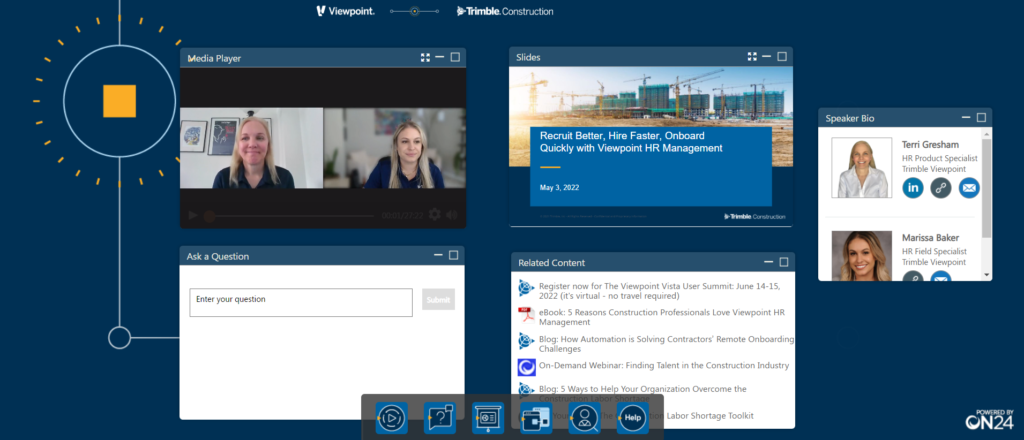Image resolution: width=1024 pixels, height=440 pixels.
Task: Expand Media Player to fullscreen
Action: [x=425, y=57]
